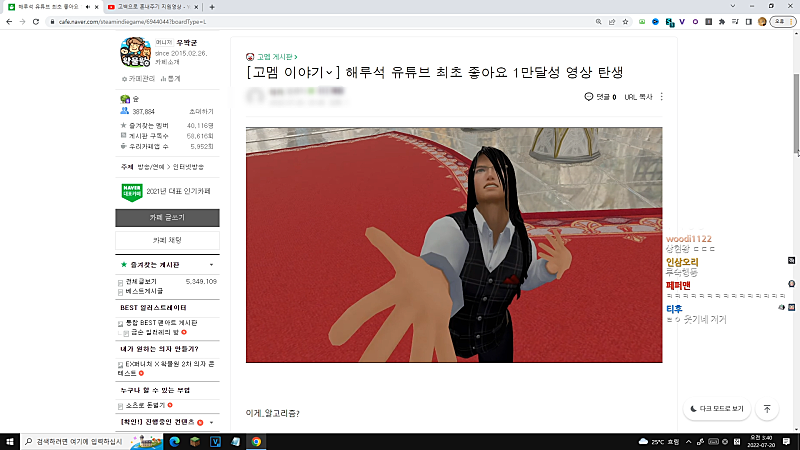Open a new browser tab

tap(212, 7)
